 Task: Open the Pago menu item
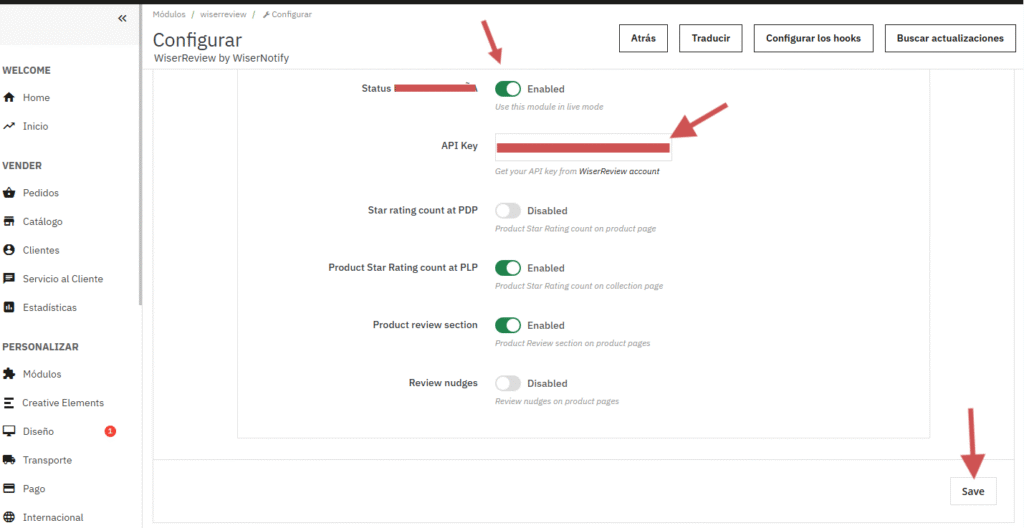tap(33, 489)
